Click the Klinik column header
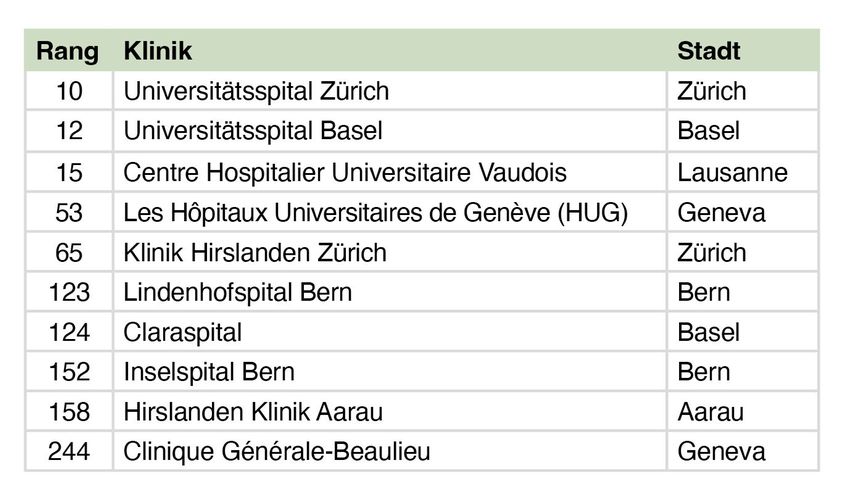The height and width of the screenshot is (501, 854). 158,51
